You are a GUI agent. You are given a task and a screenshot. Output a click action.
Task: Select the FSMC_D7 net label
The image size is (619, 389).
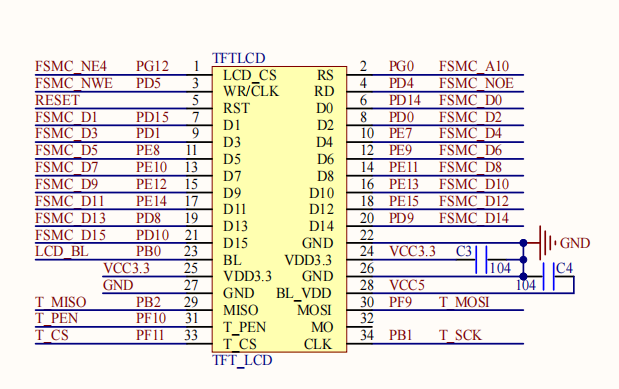pos(66,167)
